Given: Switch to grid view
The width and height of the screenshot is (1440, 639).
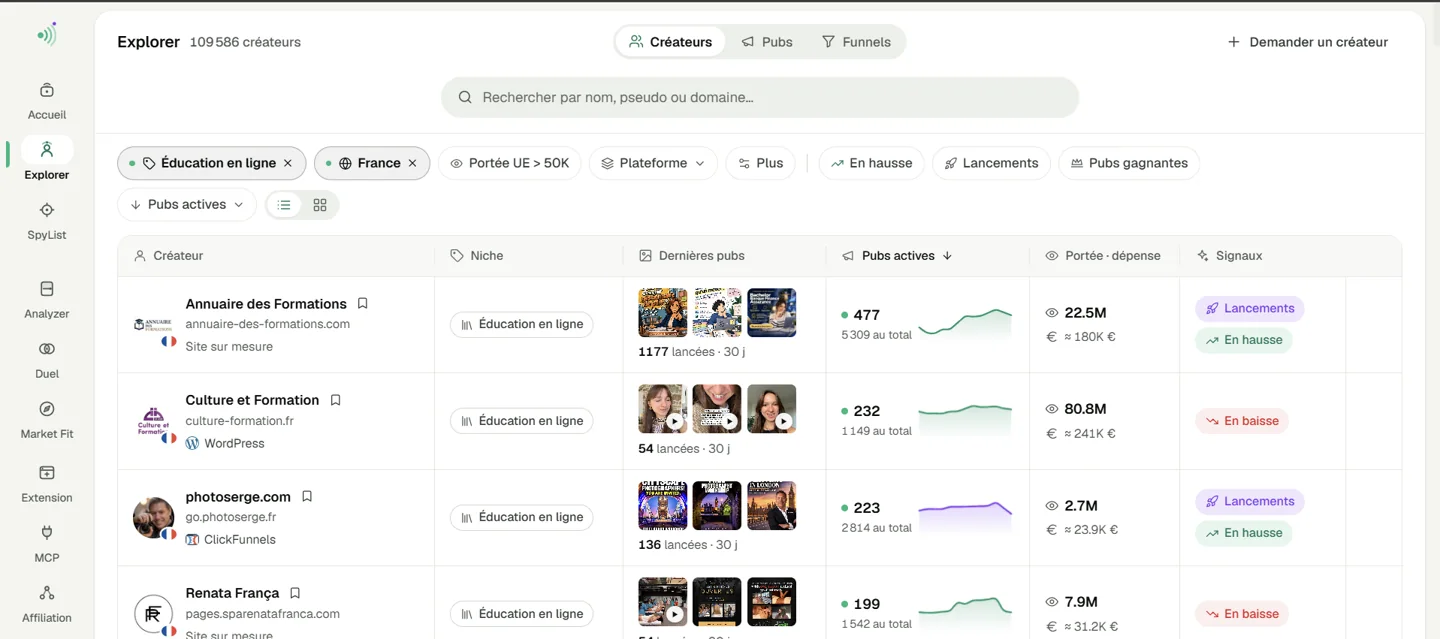Looking at the screenshot, I should pyautogui.click(x=320, y=205).
